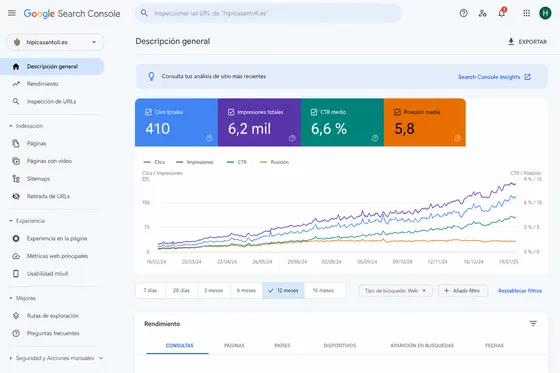Click the phone icon for Usabilidad móvil
This screenshot has width=560, height=373.
(16, 274)
